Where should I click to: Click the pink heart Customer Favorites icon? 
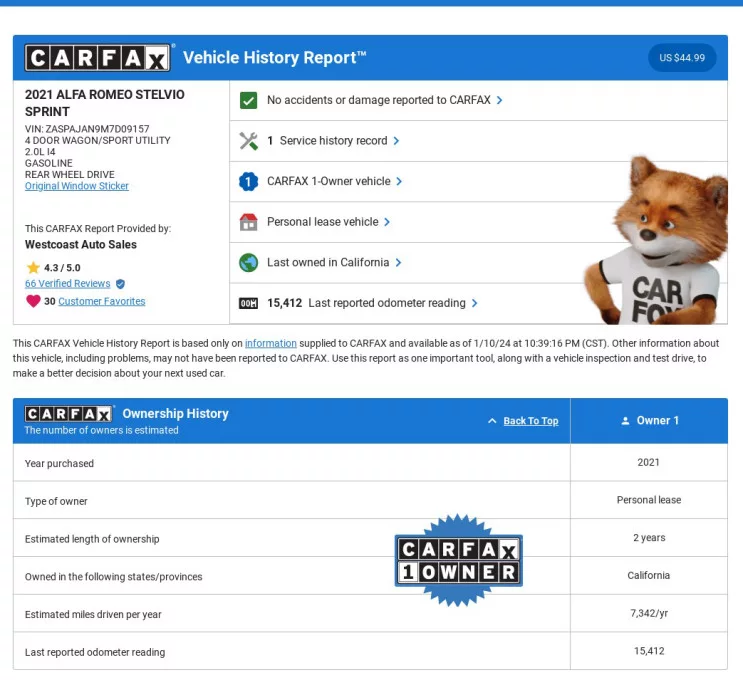pyautogui.click(x=33, y=301)
